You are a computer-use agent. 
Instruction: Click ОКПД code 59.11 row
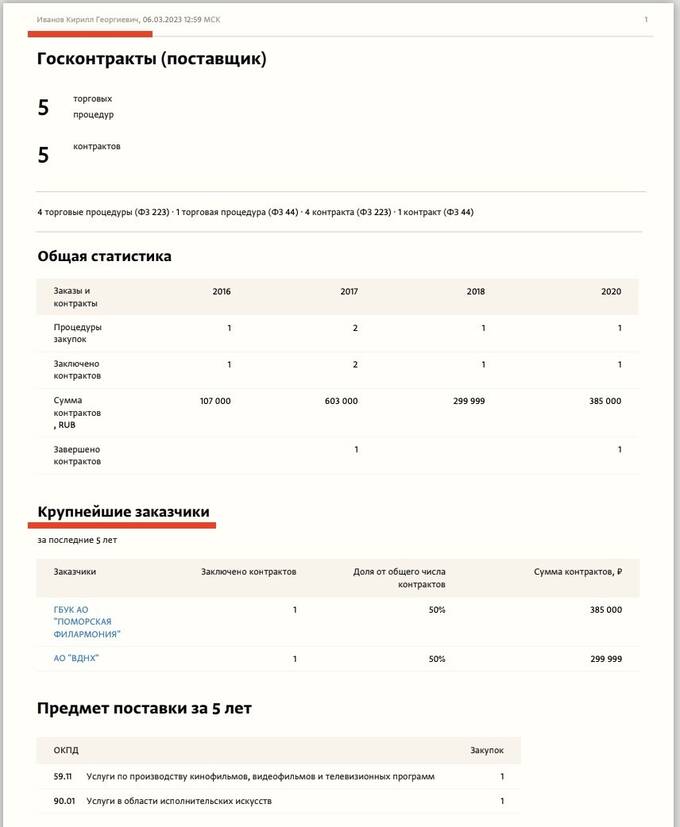point(279,776)
